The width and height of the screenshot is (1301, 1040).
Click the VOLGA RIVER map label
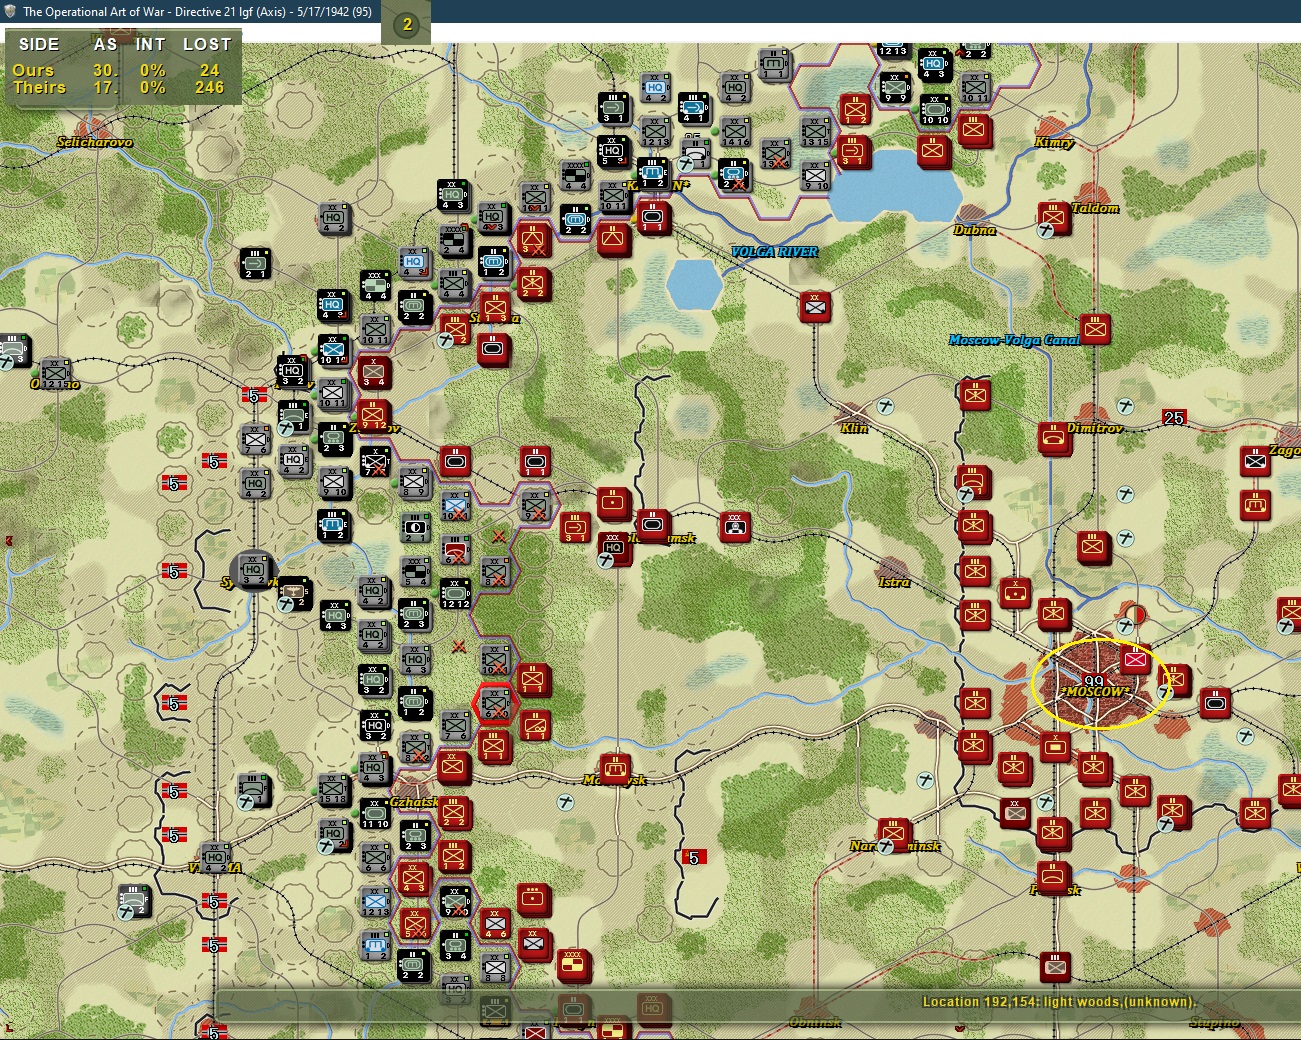(775, 252)
